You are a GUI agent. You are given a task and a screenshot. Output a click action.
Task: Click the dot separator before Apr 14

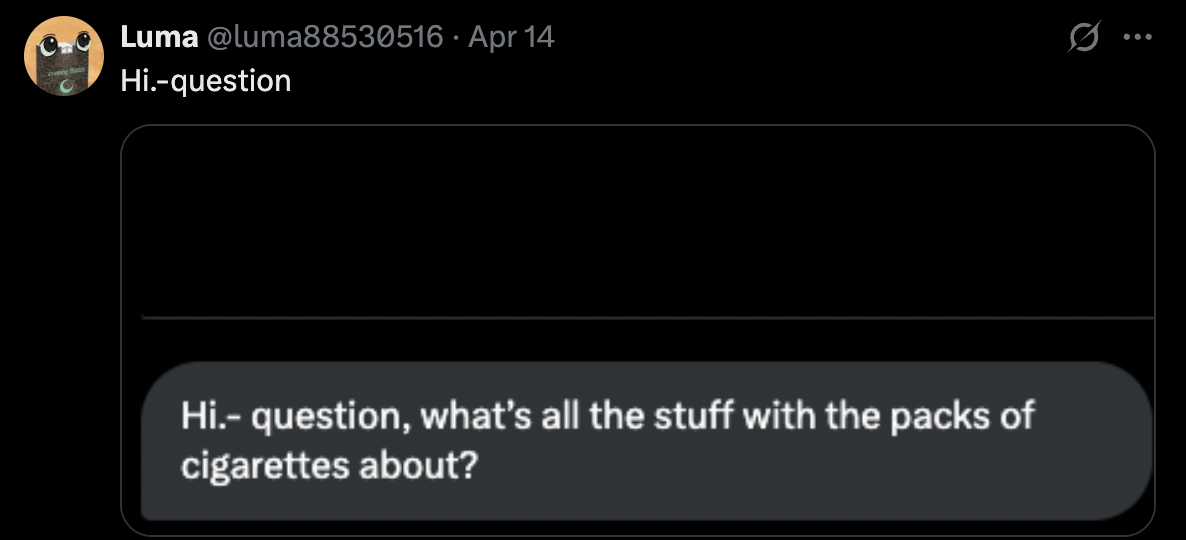click(456, 37)
